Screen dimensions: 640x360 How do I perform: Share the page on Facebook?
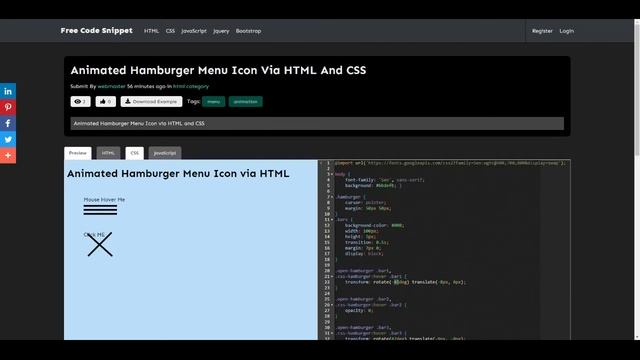click(x=8, y=123)
